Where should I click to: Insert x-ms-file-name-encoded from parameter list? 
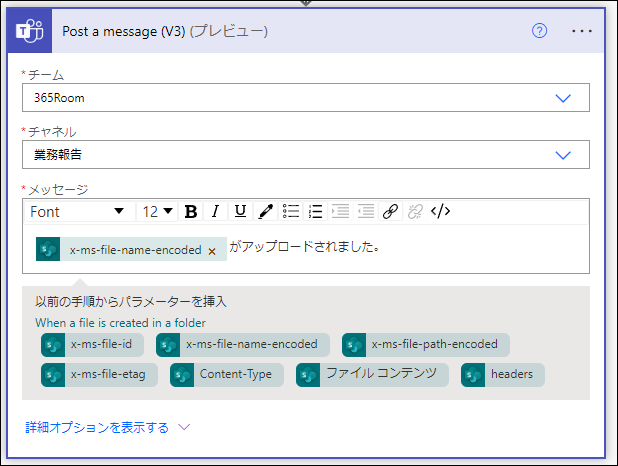(243, 345)
